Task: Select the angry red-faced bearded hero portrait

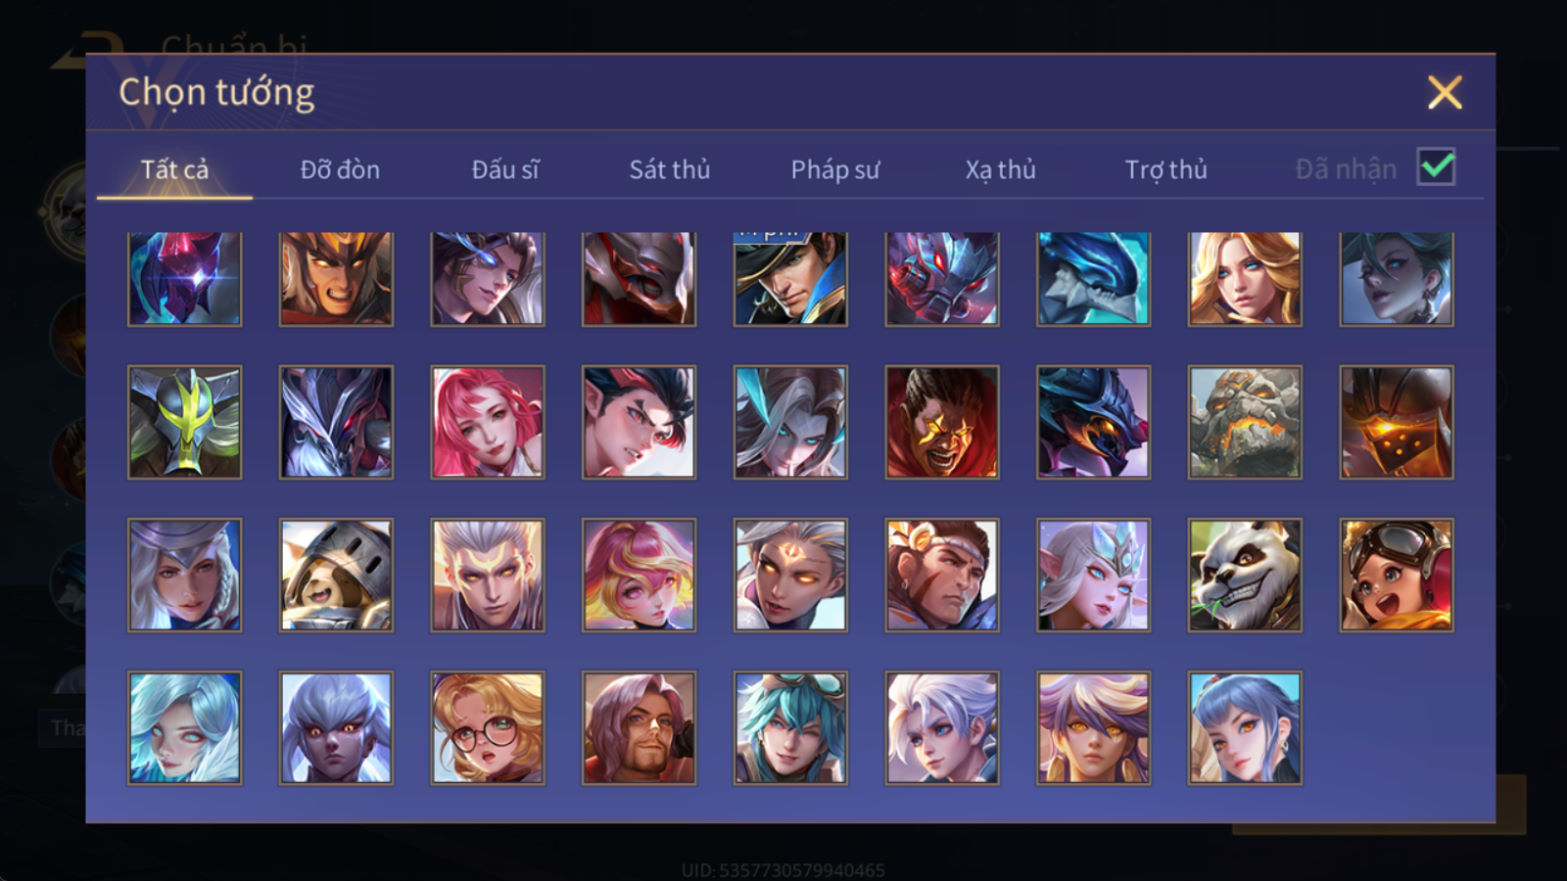Action: coord(942,422)
